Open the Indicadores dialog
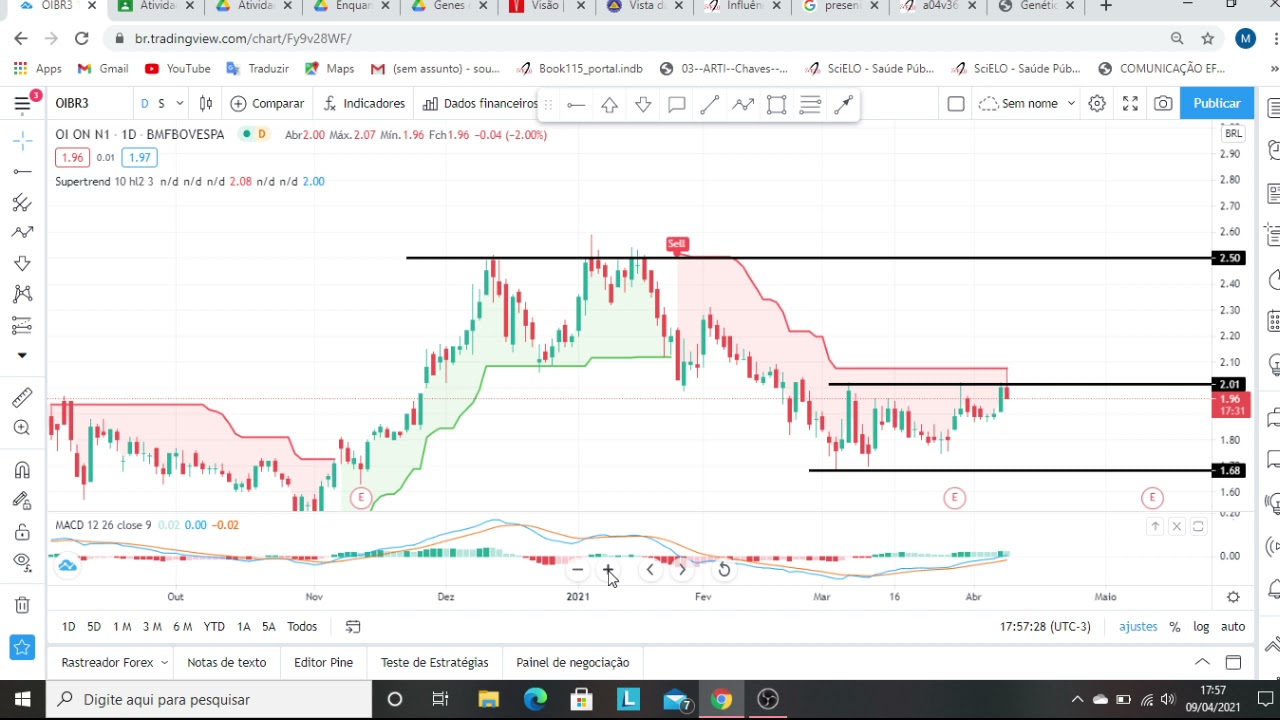The height and width of the screenshot is (720, 1280). [364, 103]
